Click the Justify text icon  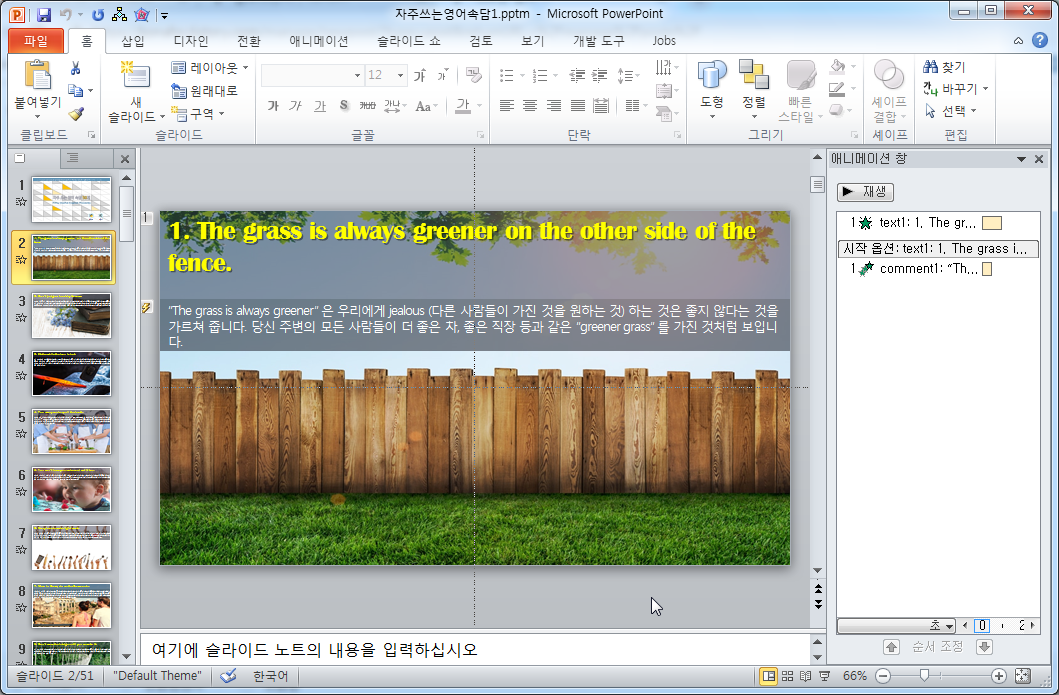[577, 105]
